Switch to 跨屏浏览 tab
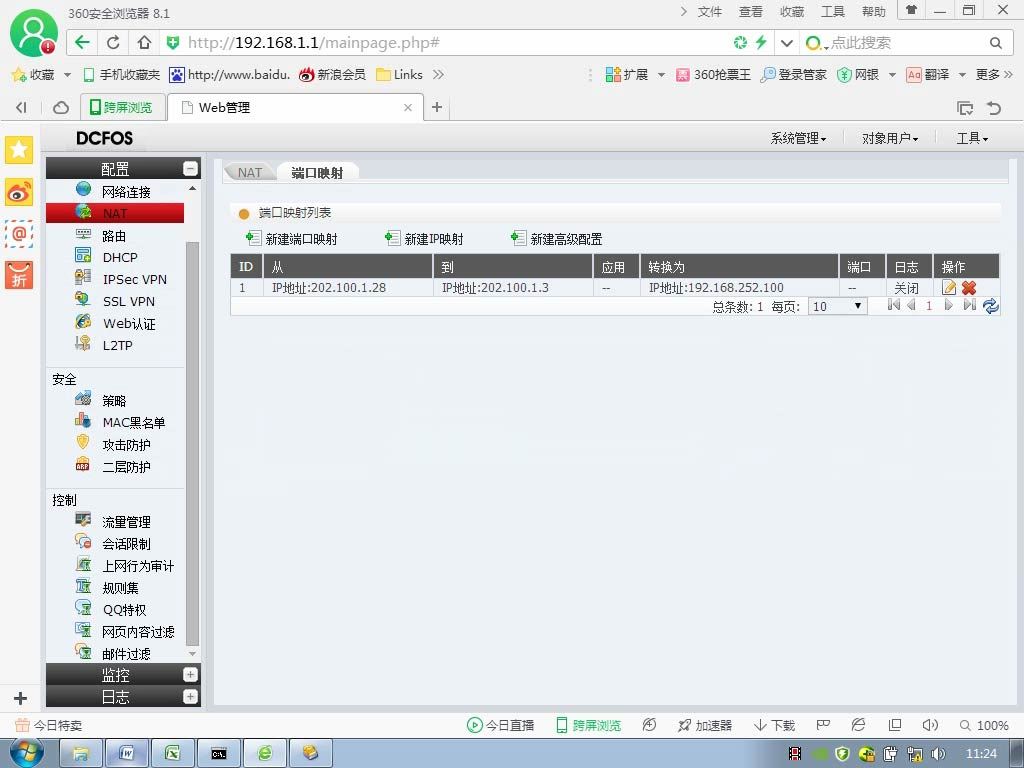The height and width of the screenshot is (768, 1024). pos(121,107)
